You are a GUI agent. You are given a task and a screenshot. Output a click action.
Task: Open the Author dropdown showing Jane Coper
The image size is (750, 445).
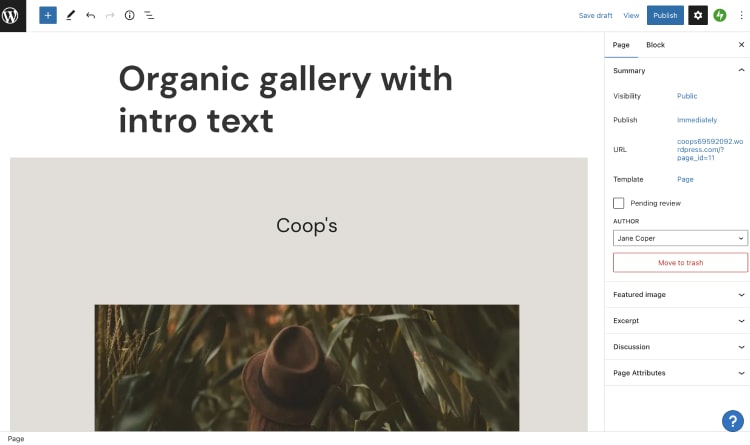tap(680, 238)
